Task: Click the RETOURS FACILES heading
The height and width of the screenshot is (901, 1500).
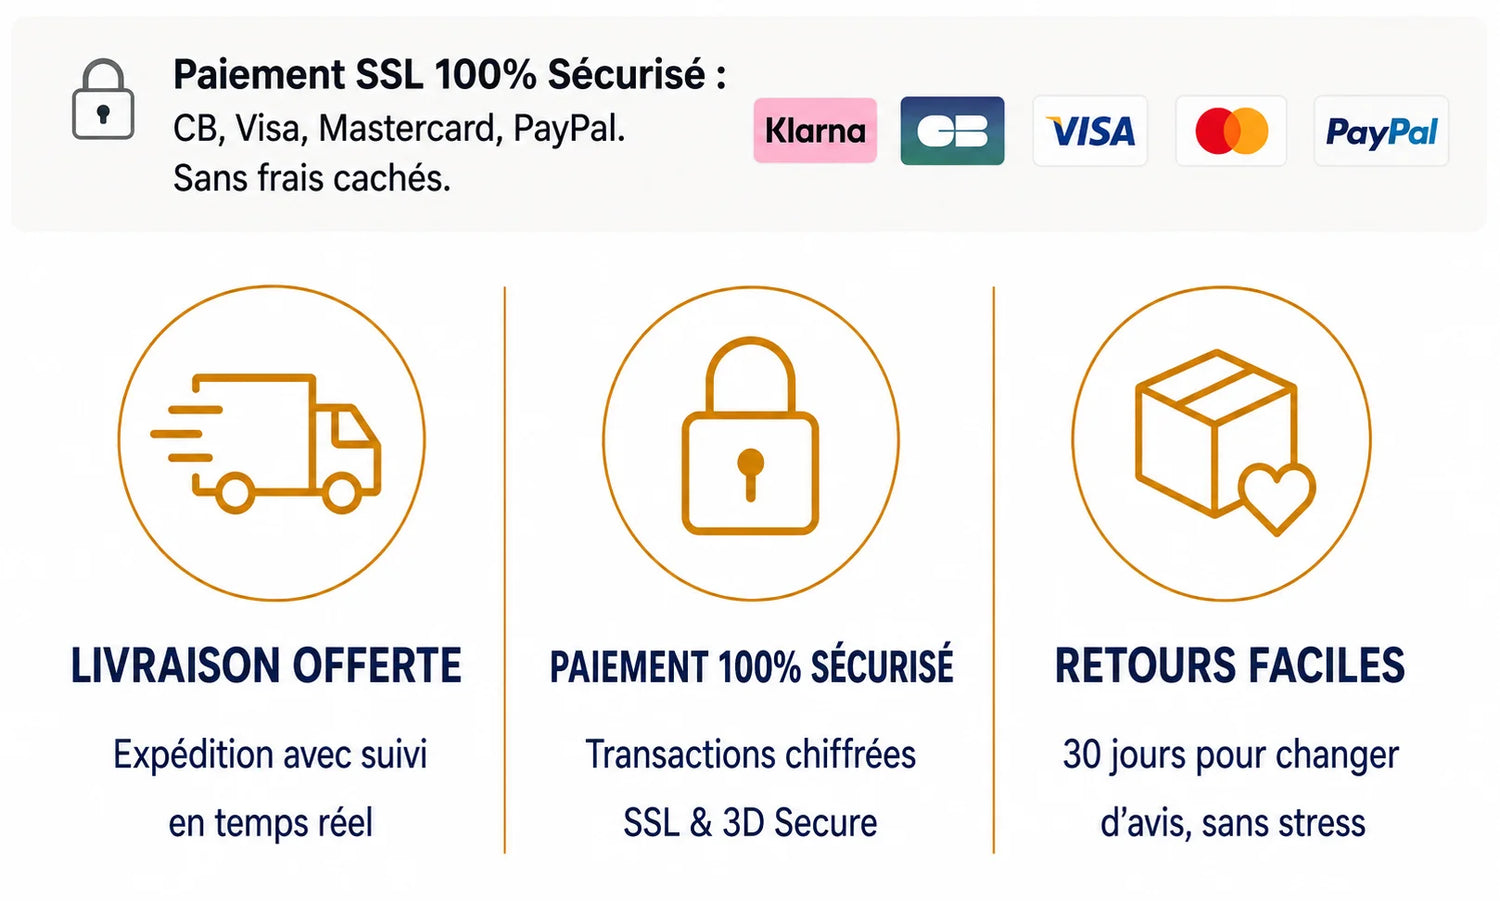Action: pos(1230,666)
